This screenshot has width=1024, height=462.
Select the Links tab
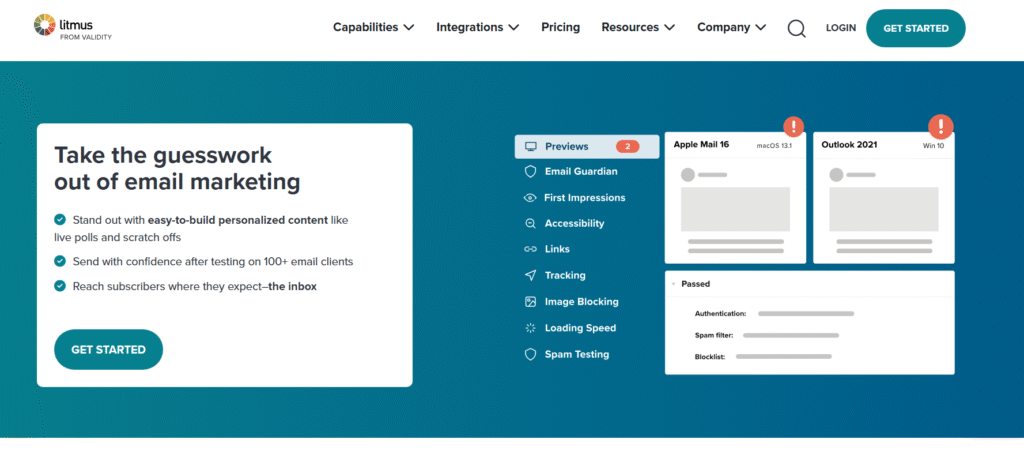point(547,249)
